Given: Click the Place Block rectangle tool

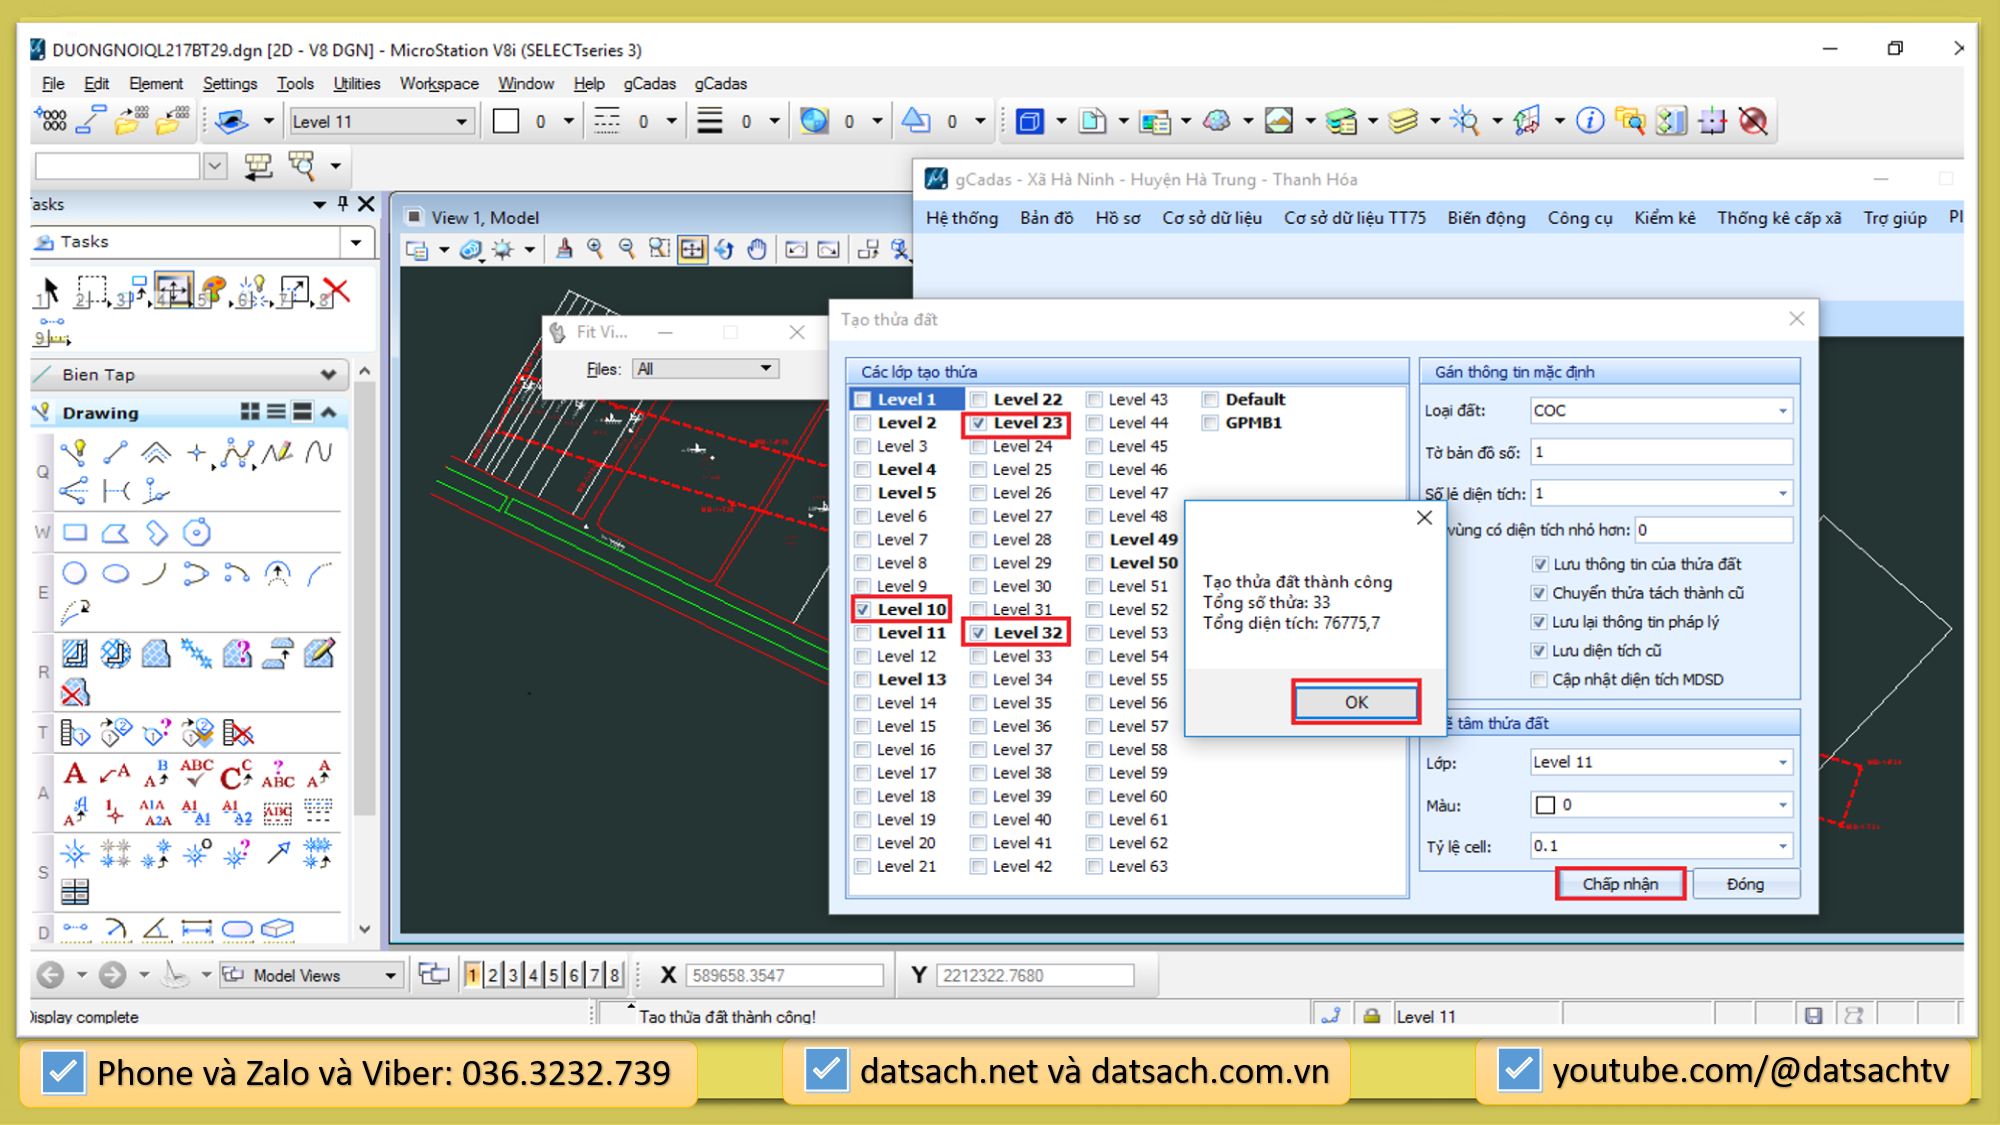Looking at the screenshot, I should coord(75,533).
